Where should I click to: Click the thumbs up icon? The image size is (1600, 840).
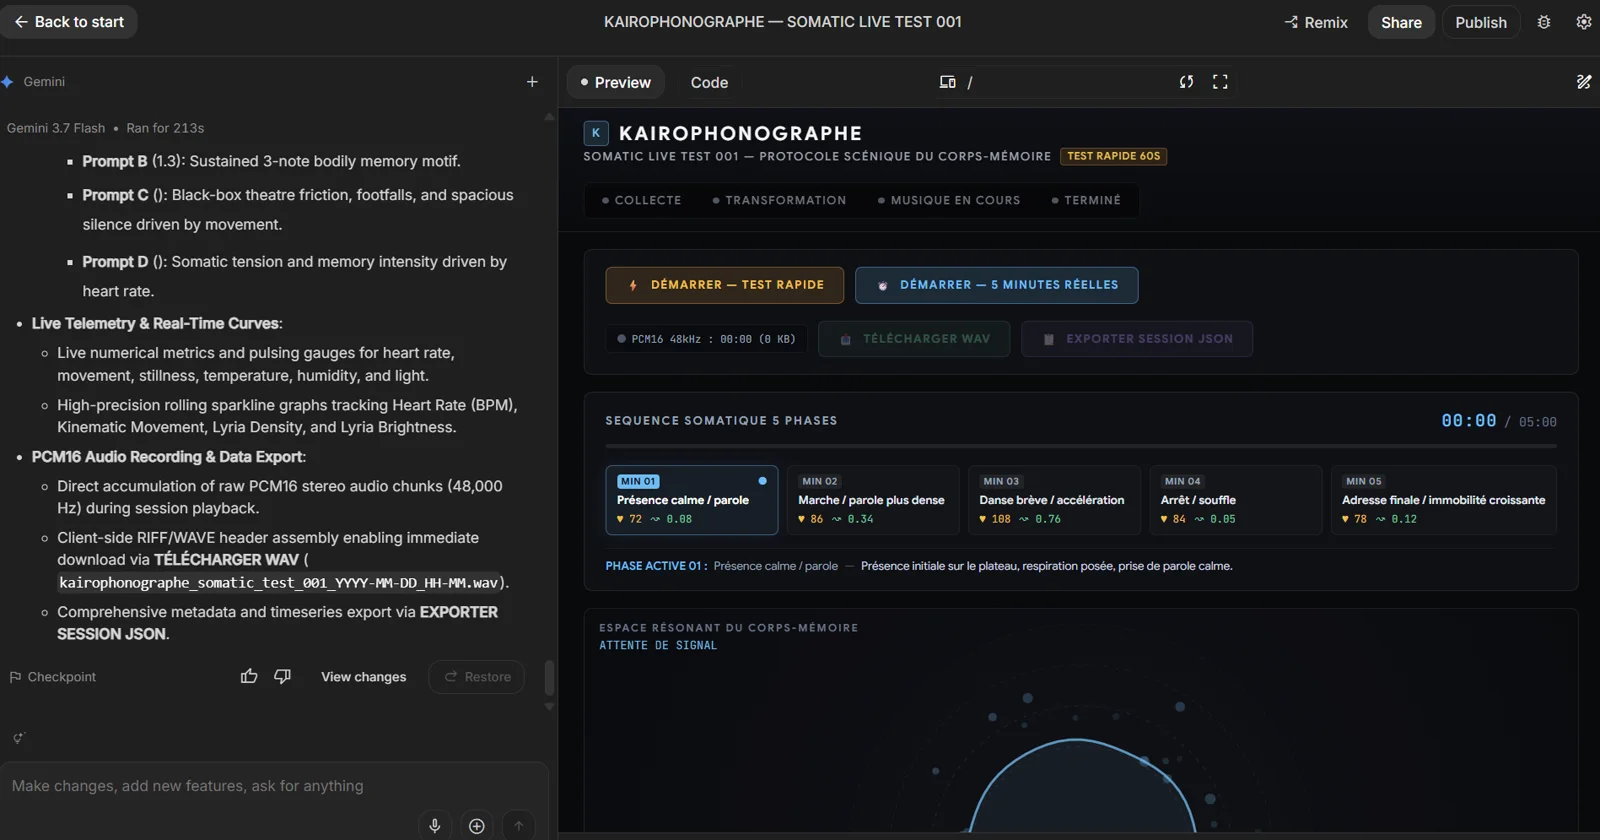(x=249, y=677)
